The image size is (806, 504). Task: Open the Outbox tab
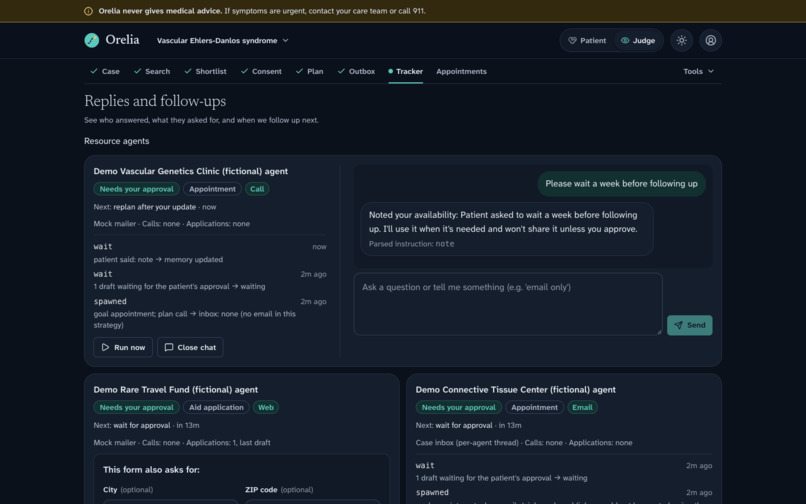356,71
